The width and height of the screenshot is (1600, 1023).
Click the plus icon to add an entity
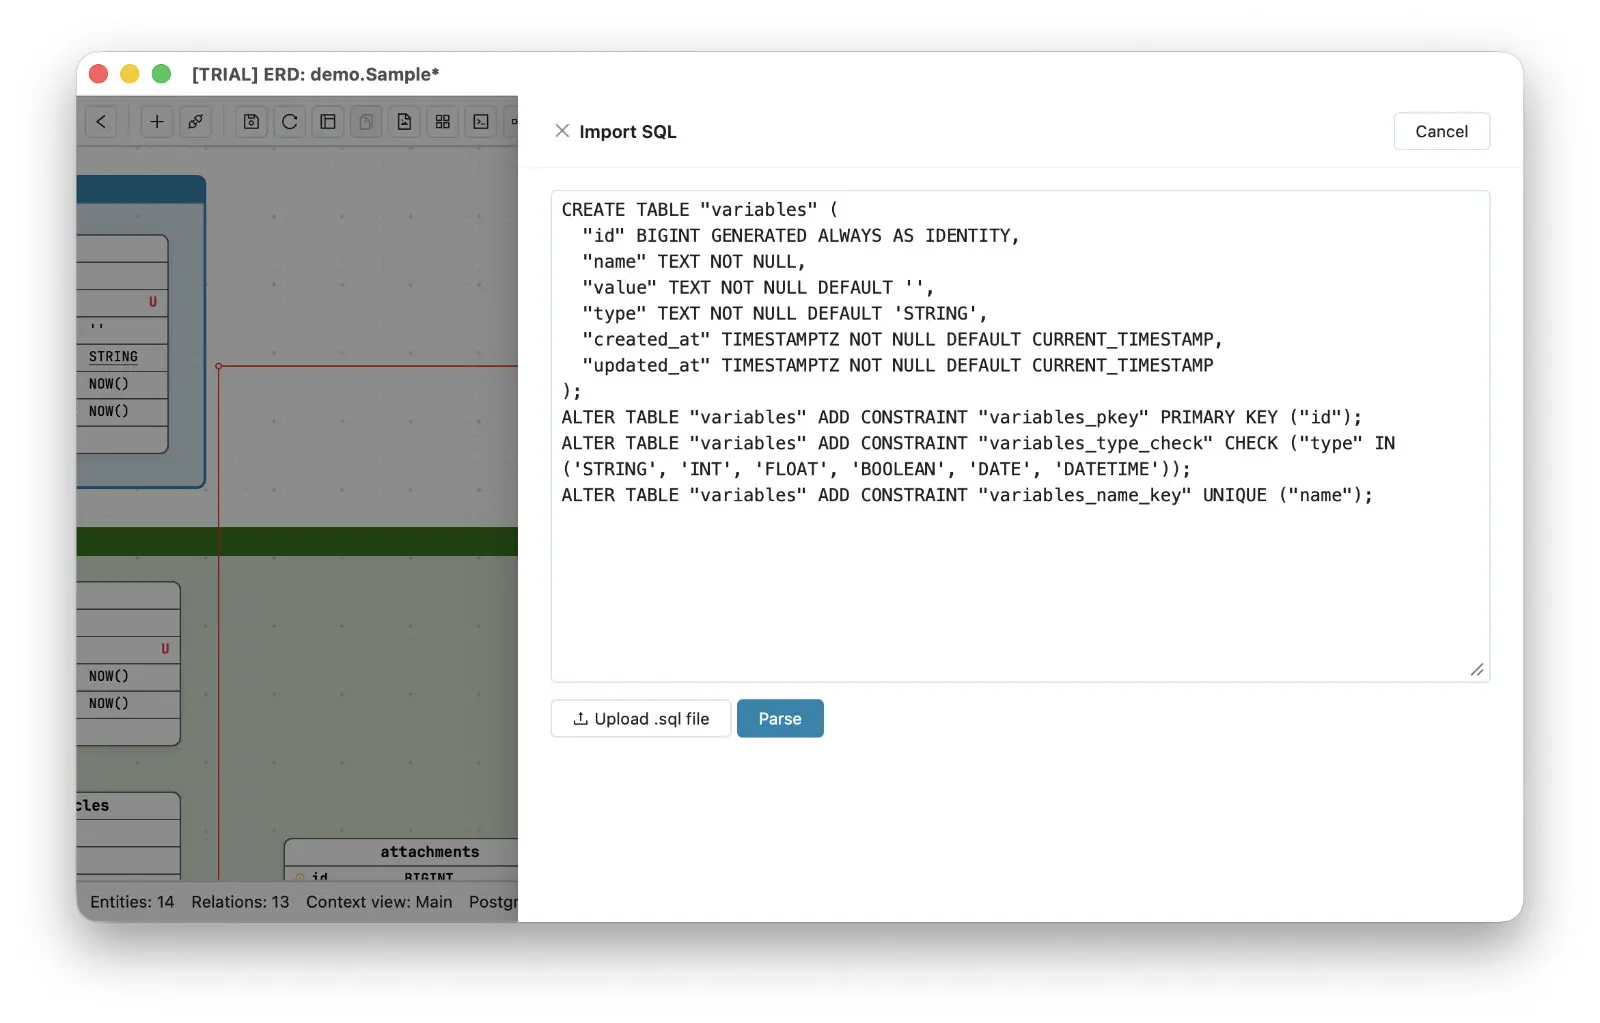[157, 122]
